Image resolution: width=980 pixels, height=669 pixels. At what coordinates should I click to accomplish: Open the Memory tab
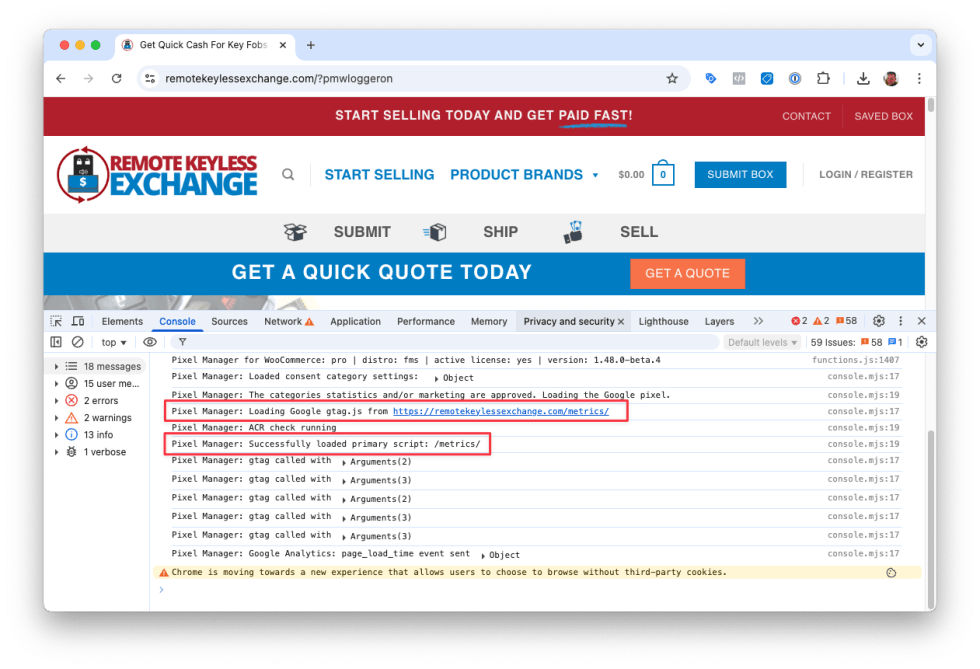pyautogui.click(x=489, y=321)
